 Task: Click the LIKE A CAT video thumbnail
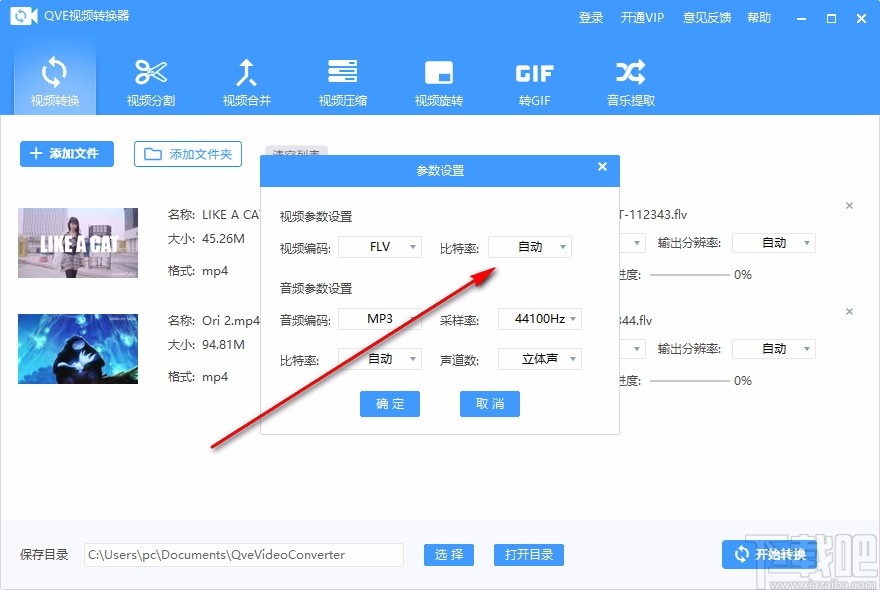(78, 242)
